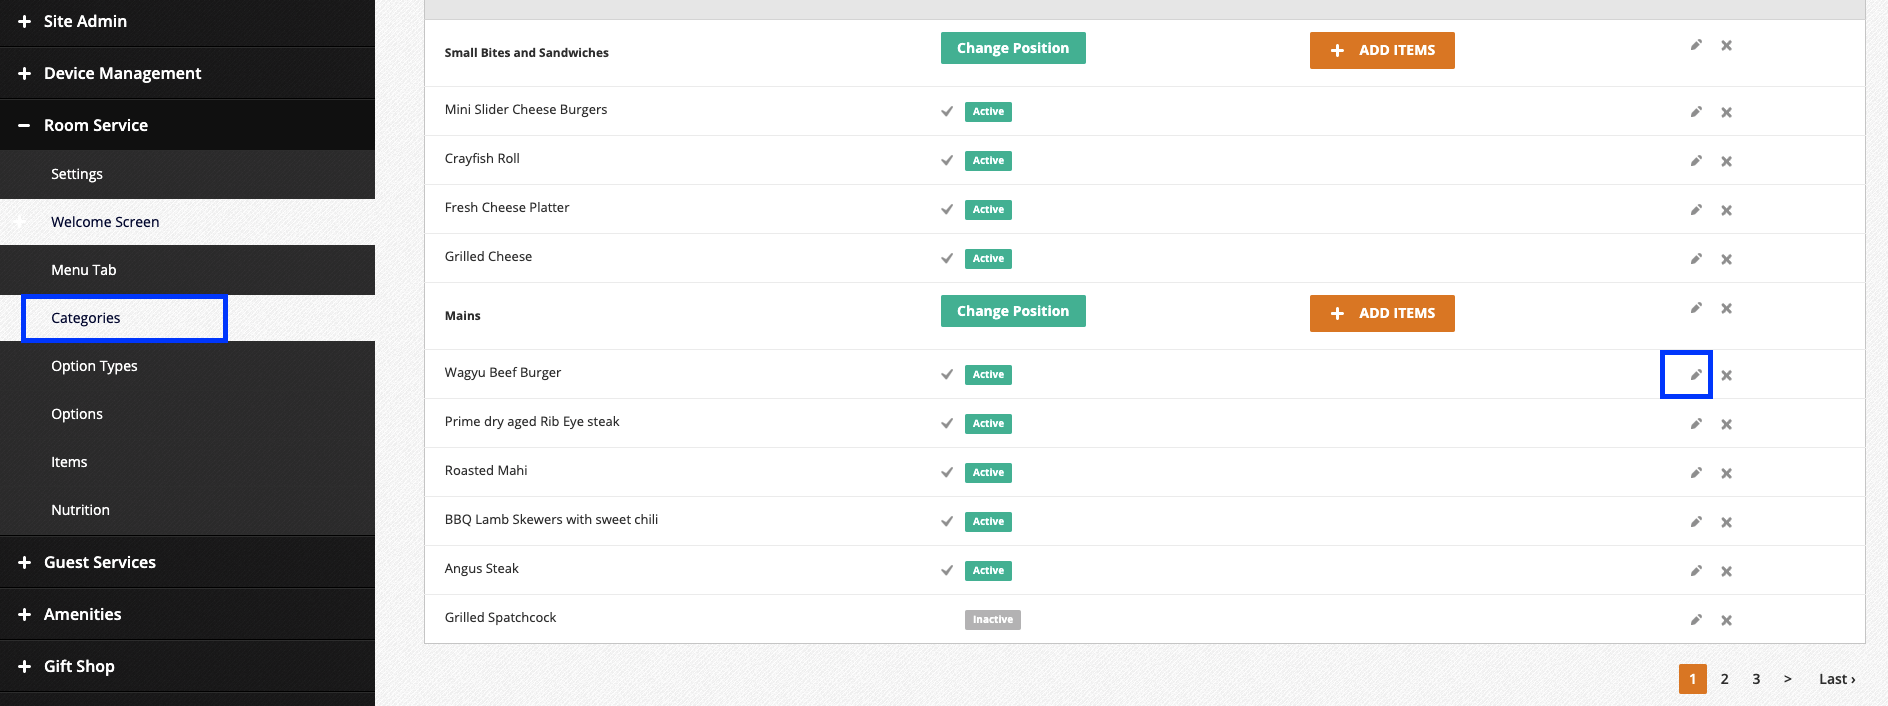This screenshot has width=1888, height=706.
Task: Toggle Active status of BBQ Lamb Skewers
Action: (x=987, y=522)
